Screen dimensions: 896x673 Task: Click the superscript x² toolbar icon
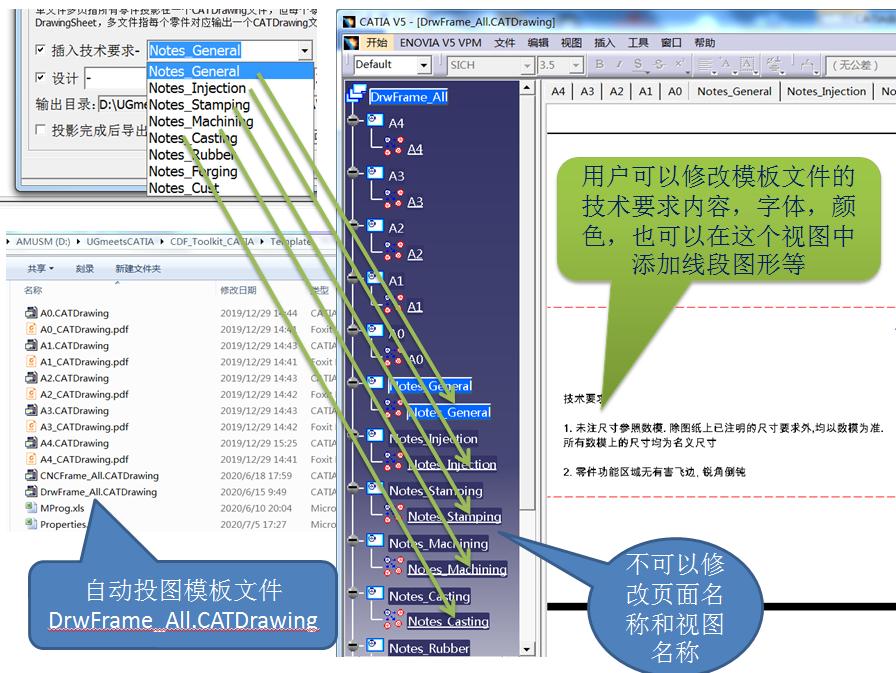coord(678,64)
